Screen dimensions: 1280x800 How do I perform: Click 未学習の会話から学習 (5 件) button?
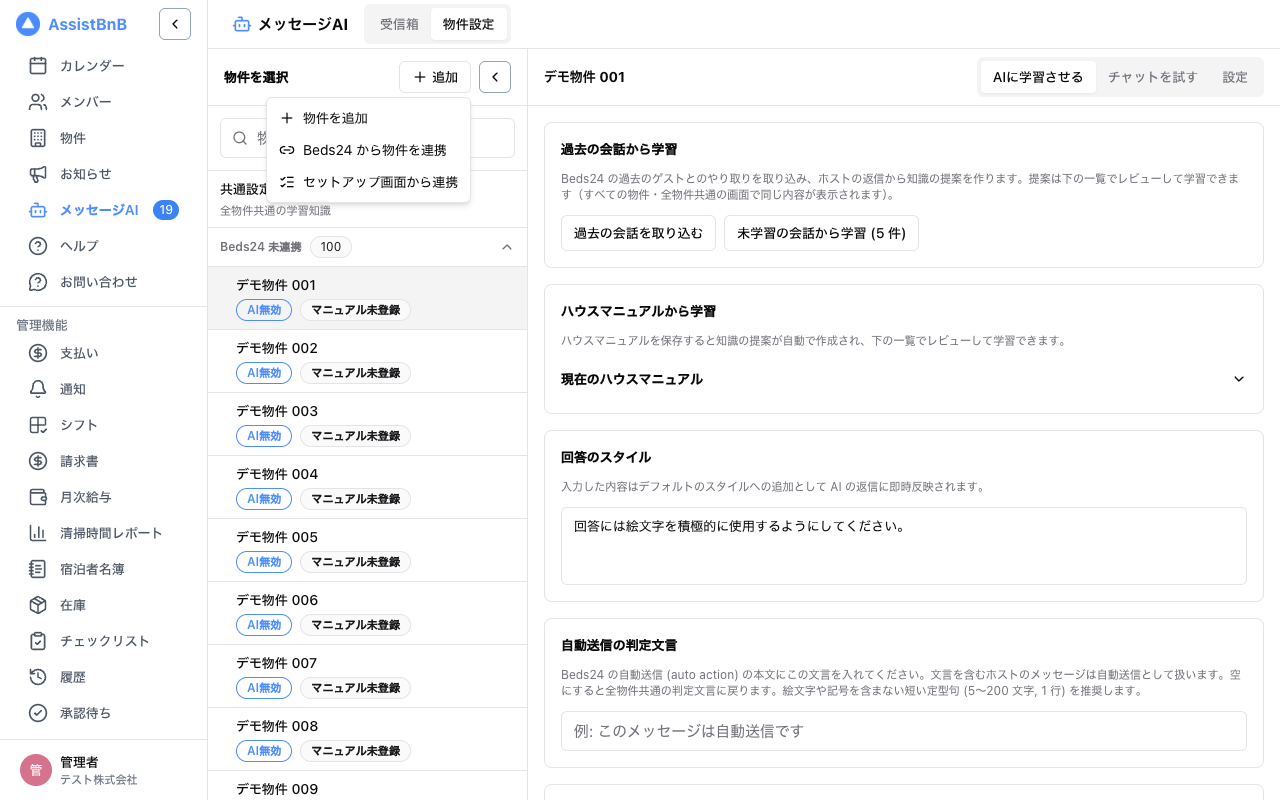coord(821,233)
